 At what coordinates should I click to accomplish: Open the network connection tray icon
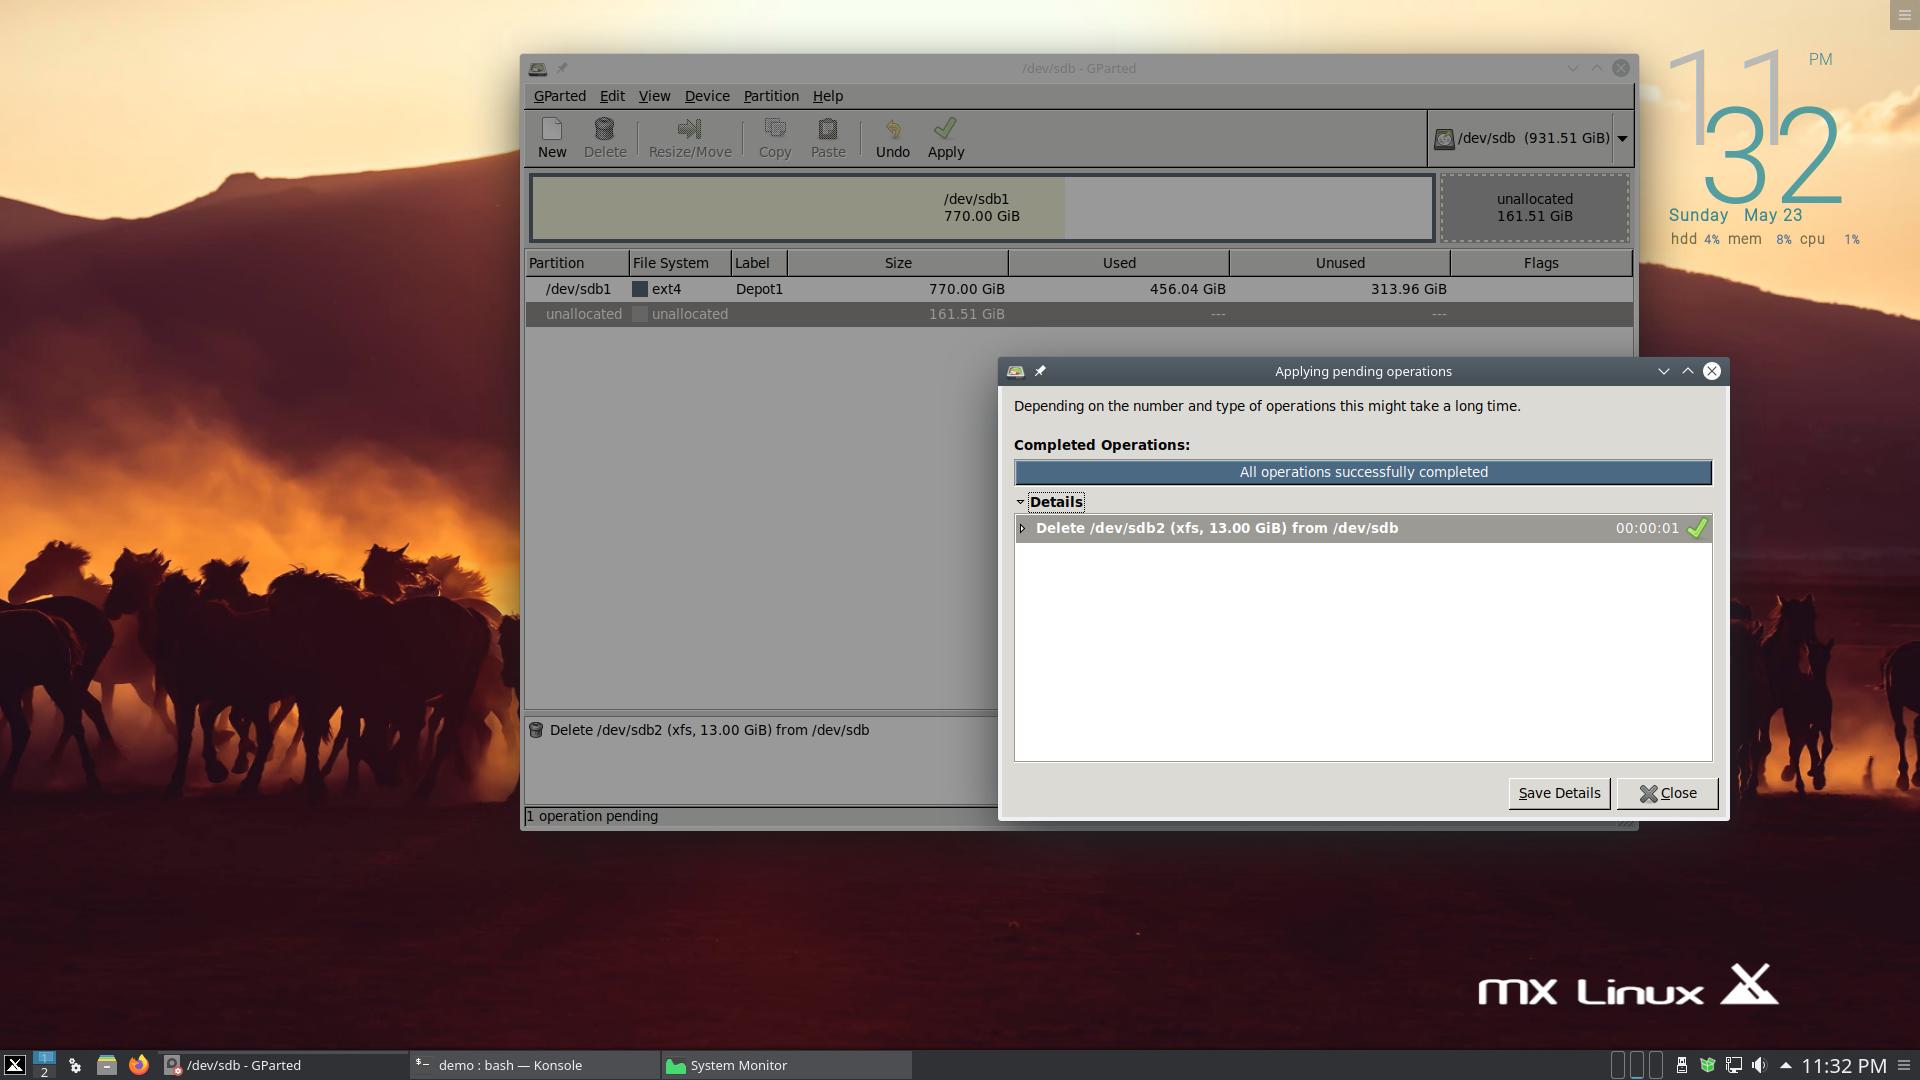pos(1734,1065)
